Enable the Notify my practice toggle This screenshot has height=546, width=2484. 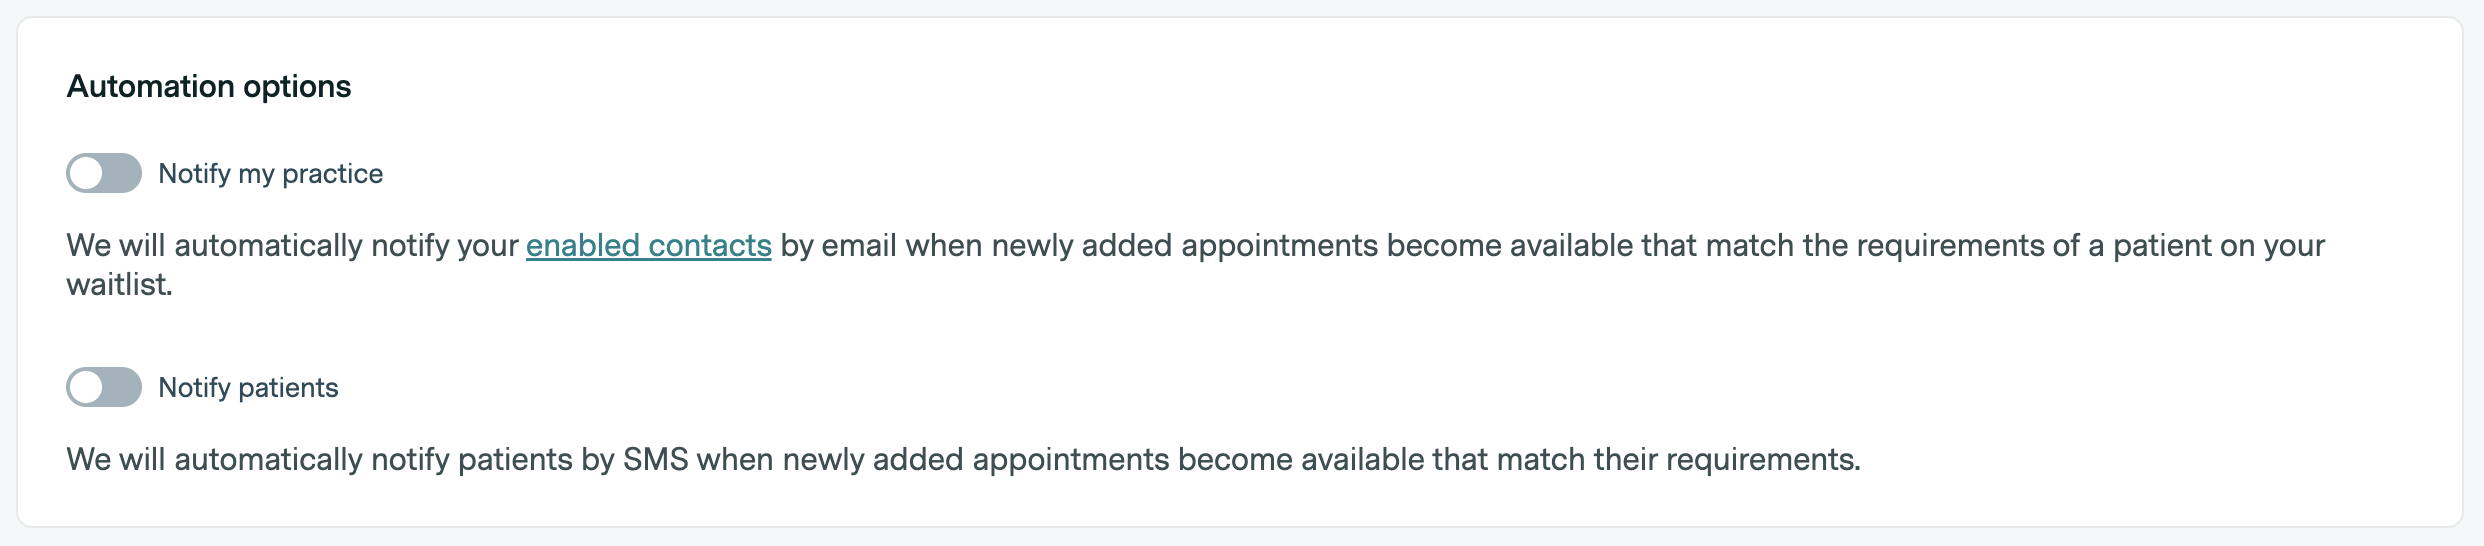tap(104, 173)
